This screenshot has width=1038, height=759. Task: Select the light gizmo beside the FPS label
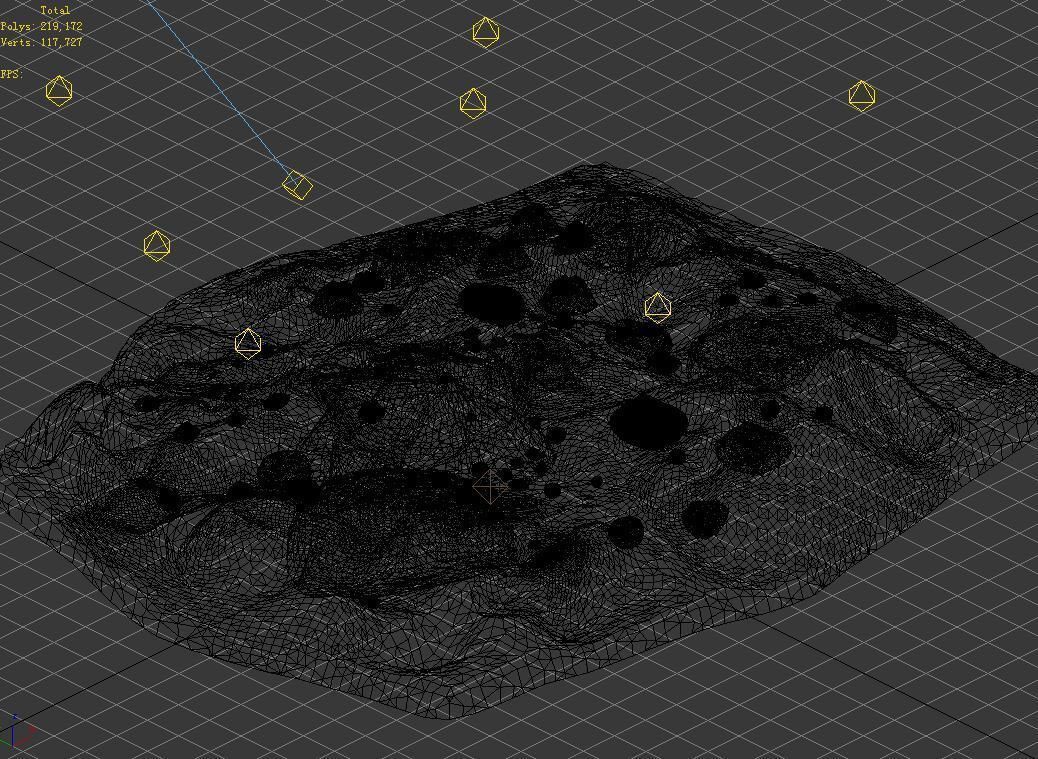tap(59, 91)
